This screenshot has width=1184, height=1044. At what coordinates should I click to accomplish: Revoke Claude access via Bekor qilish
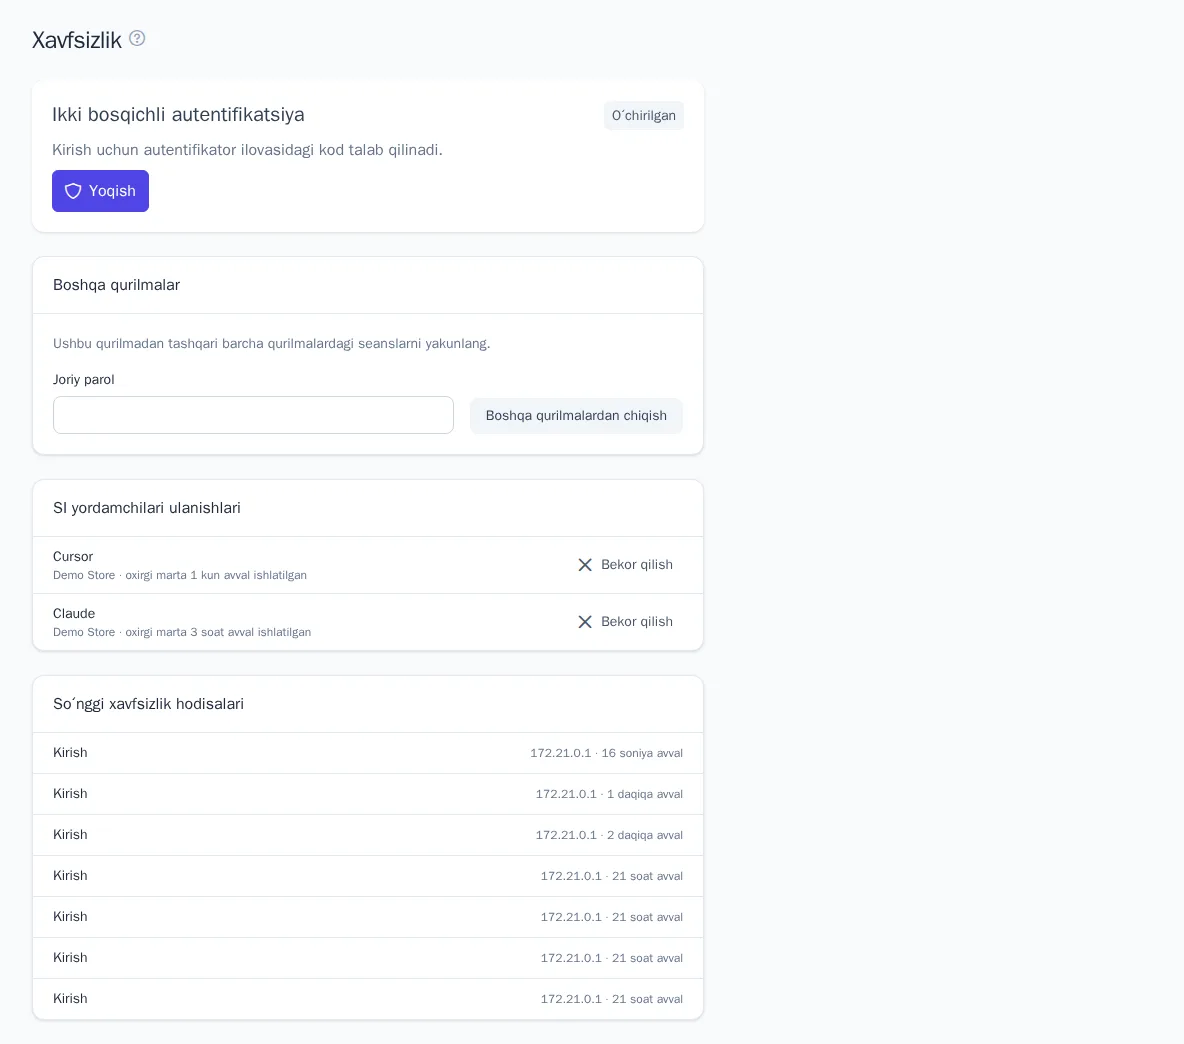pyautogui.click(x=624, y=621)
